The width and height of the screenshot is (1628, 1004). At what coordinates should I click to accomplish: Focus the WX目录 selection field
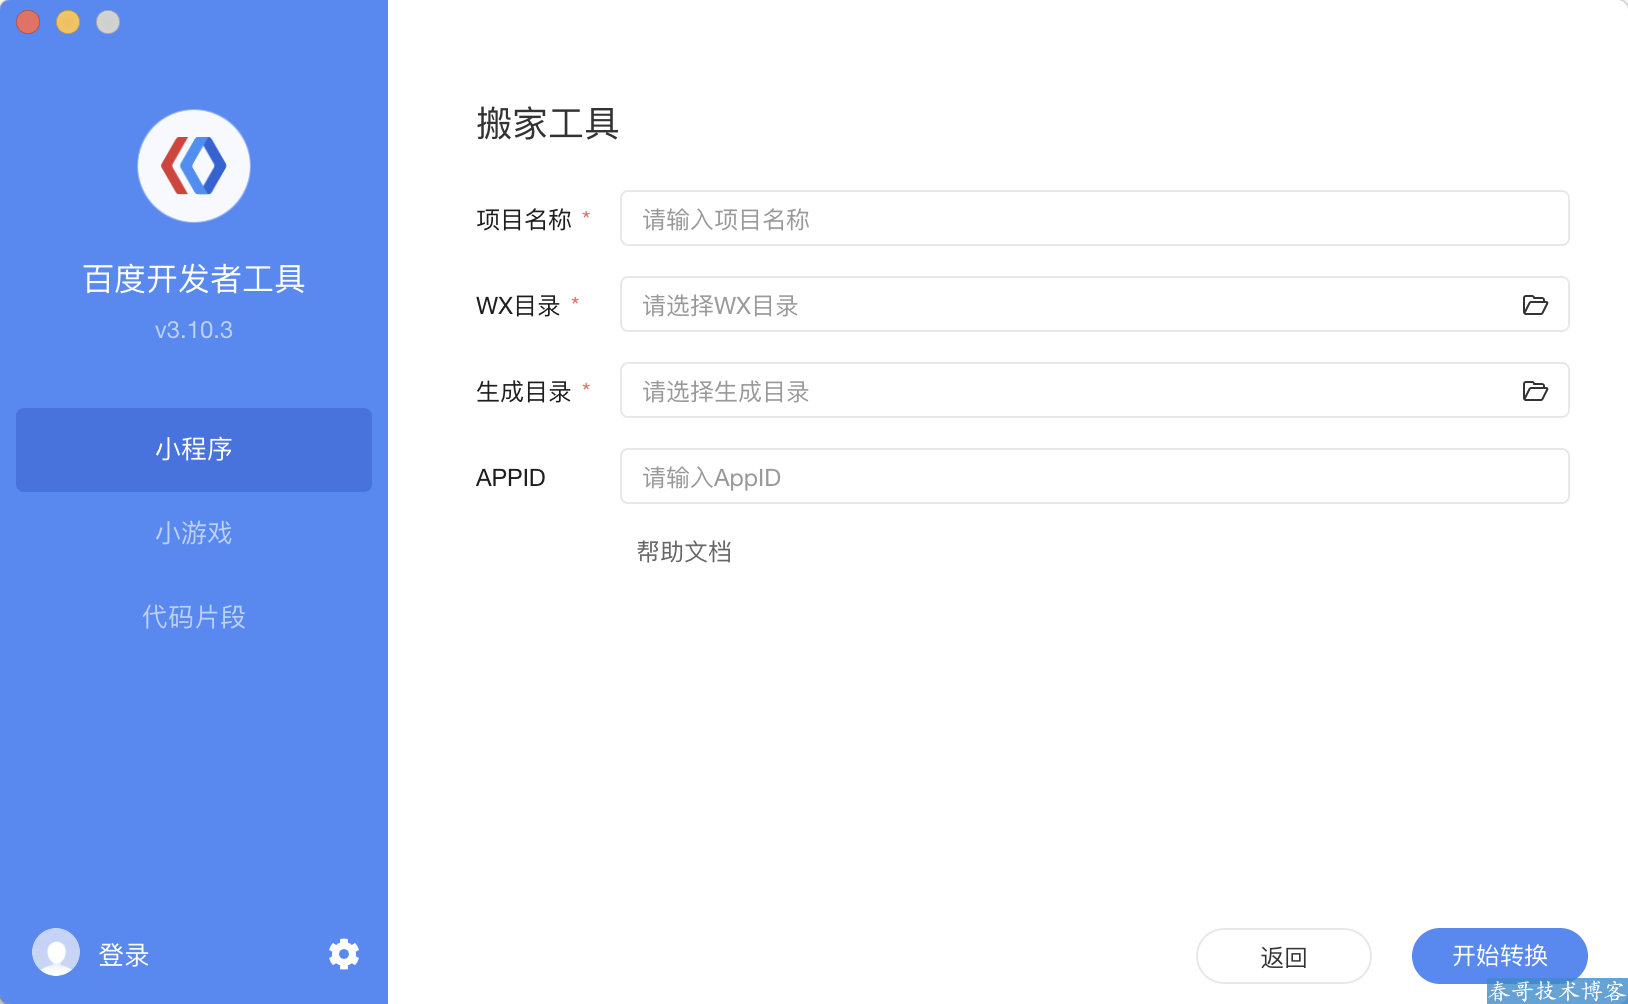coord(1095,304)
